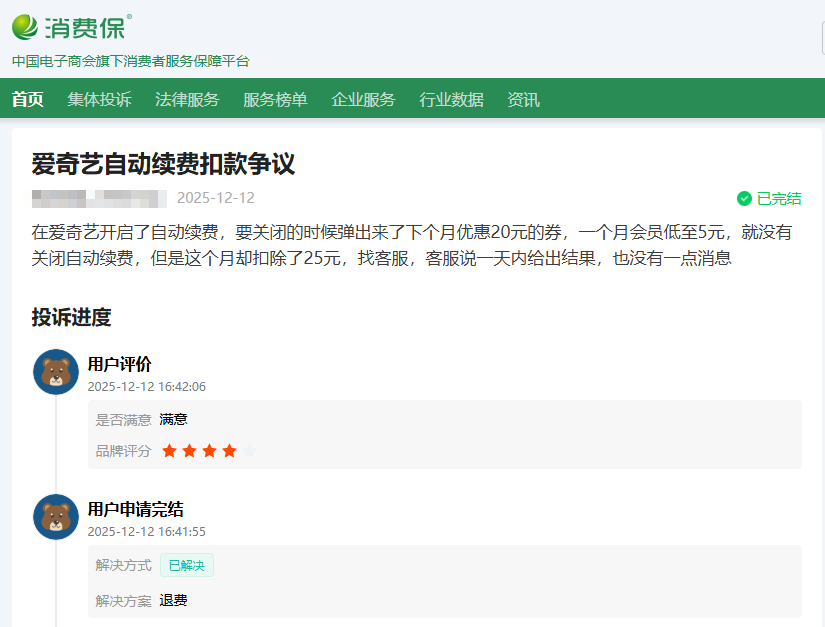This screenshot has height=627, width=825.
Task: Select the first star in 品牌评分
Action: pyautogui.click(x=169, y=451)
